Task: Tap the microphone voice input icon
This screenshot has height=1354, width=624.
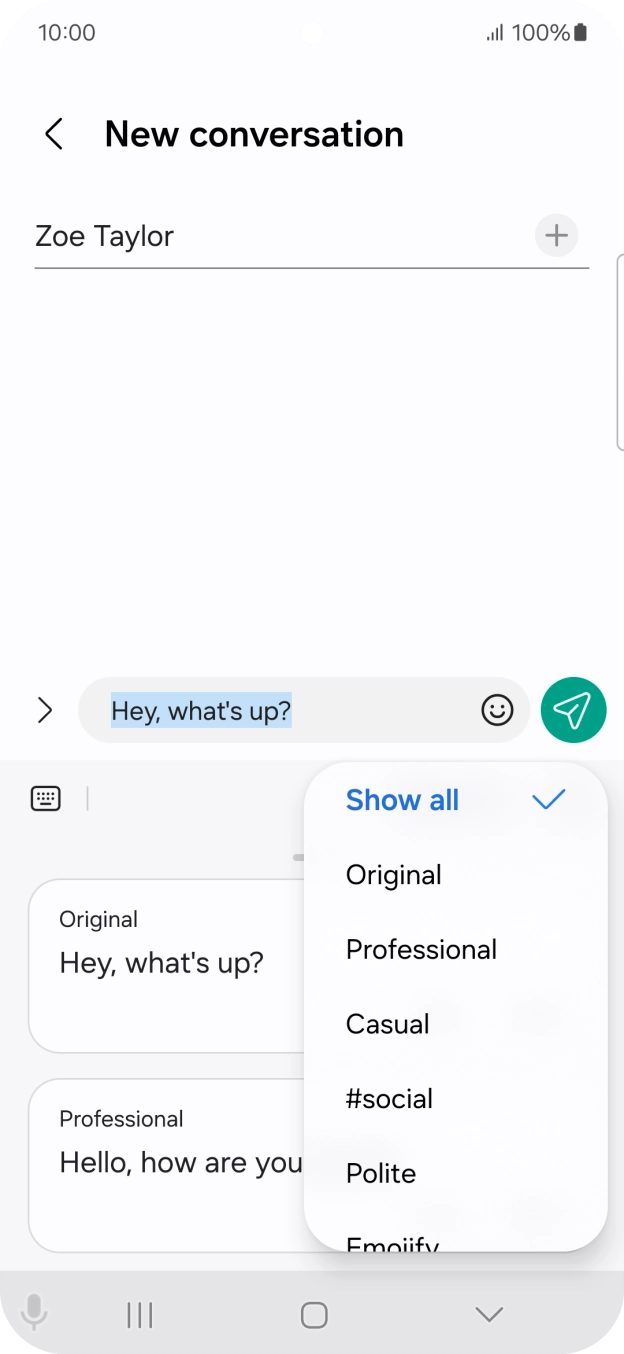Action: pyautogui.click(x=34, y=1314)
